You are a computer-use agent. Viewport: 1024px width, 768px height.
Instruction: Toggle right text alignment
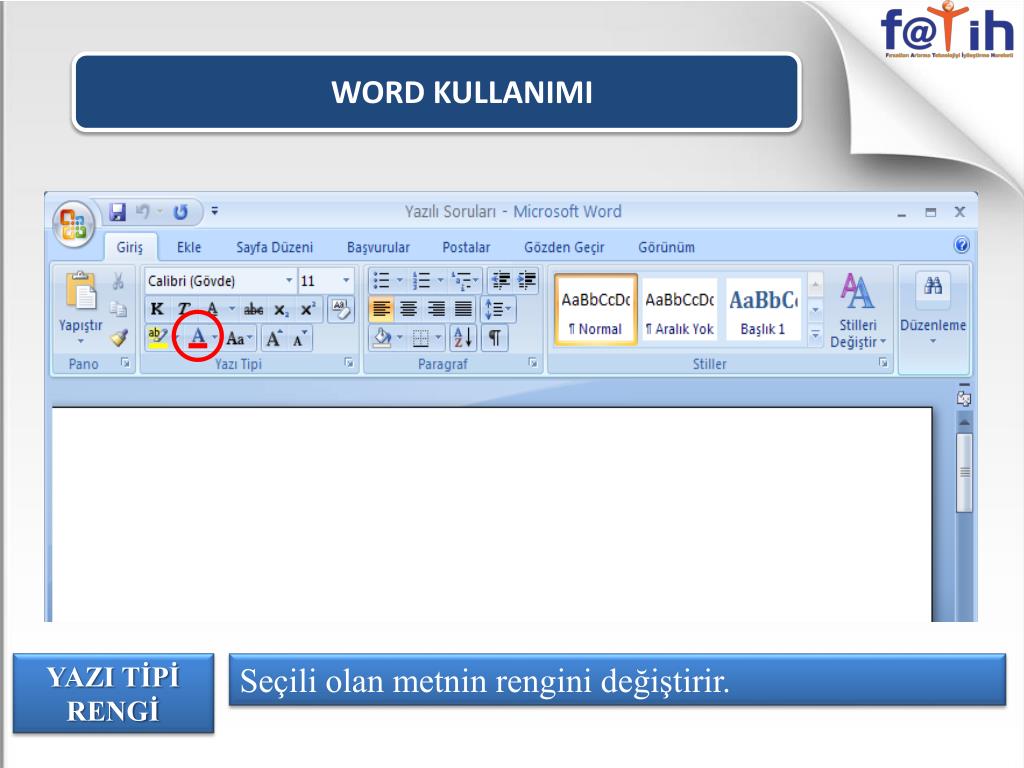(x=436, y=309)
